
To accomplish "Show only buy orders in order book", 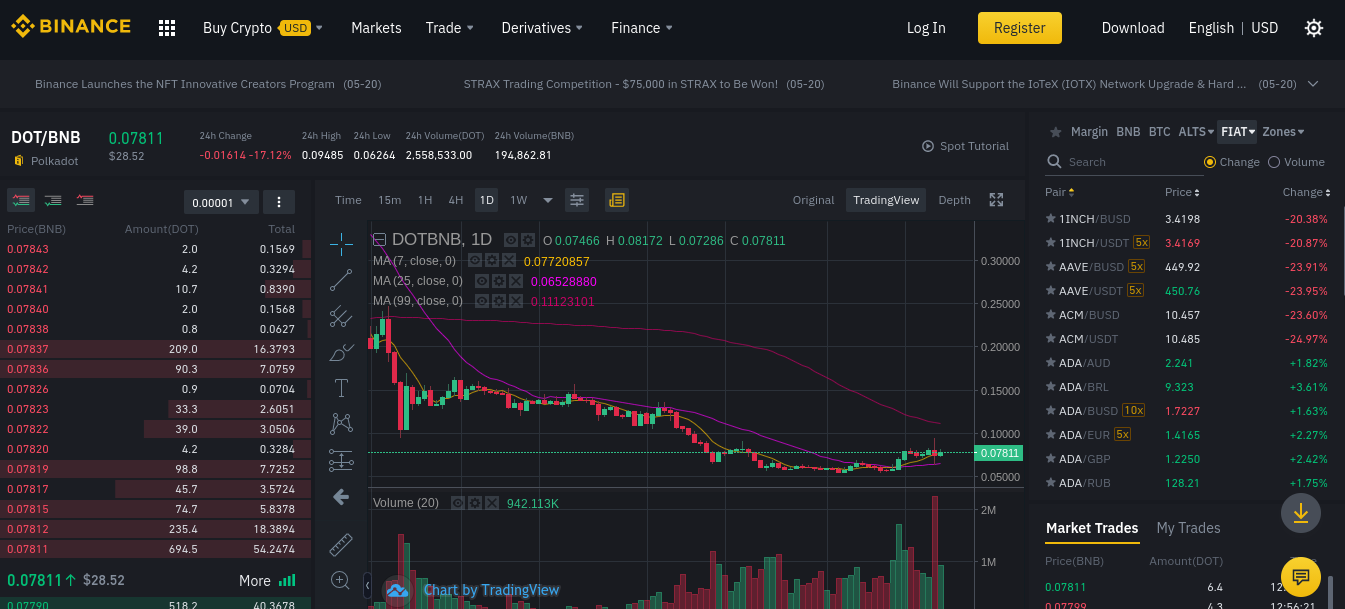I will 53,201.
